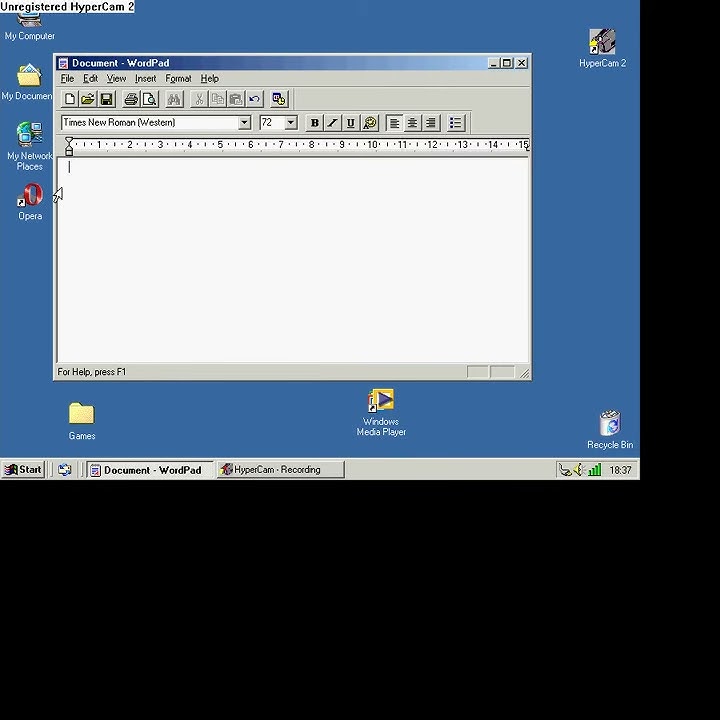720x720 pixels.
Task: Click the Cut scissors icon
Action: (199, 99)
